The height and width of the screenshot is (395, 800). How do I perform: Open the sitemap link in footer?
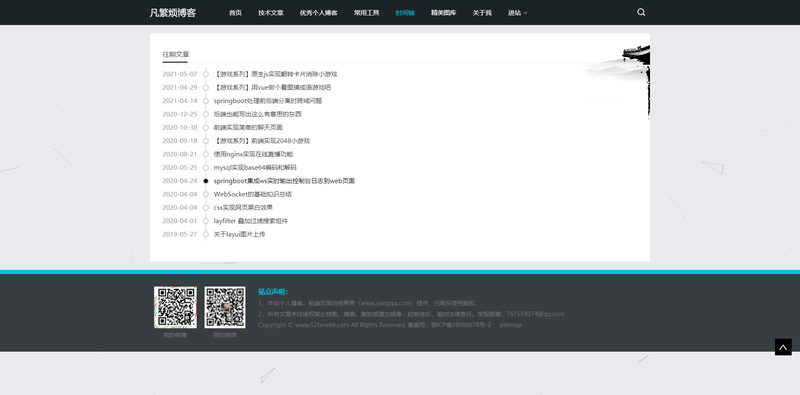point(510,325)
